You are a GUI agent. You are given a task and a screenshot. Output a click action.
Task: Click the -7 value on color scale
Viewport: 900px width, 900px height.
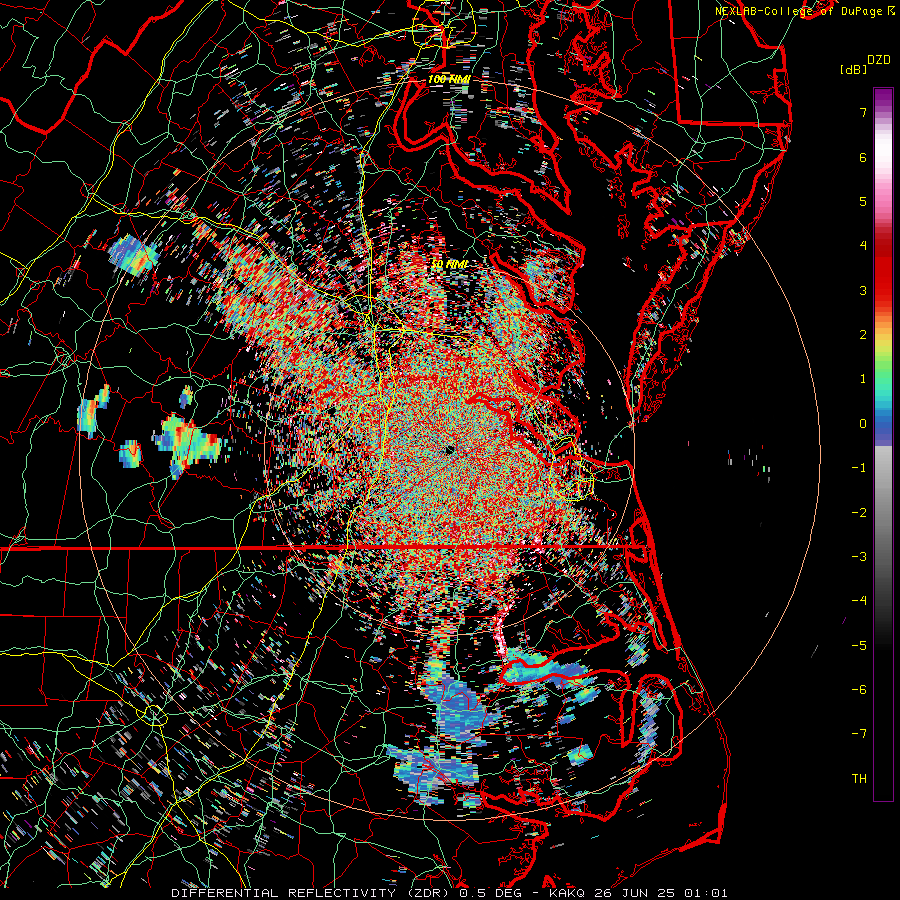(859, 734)
